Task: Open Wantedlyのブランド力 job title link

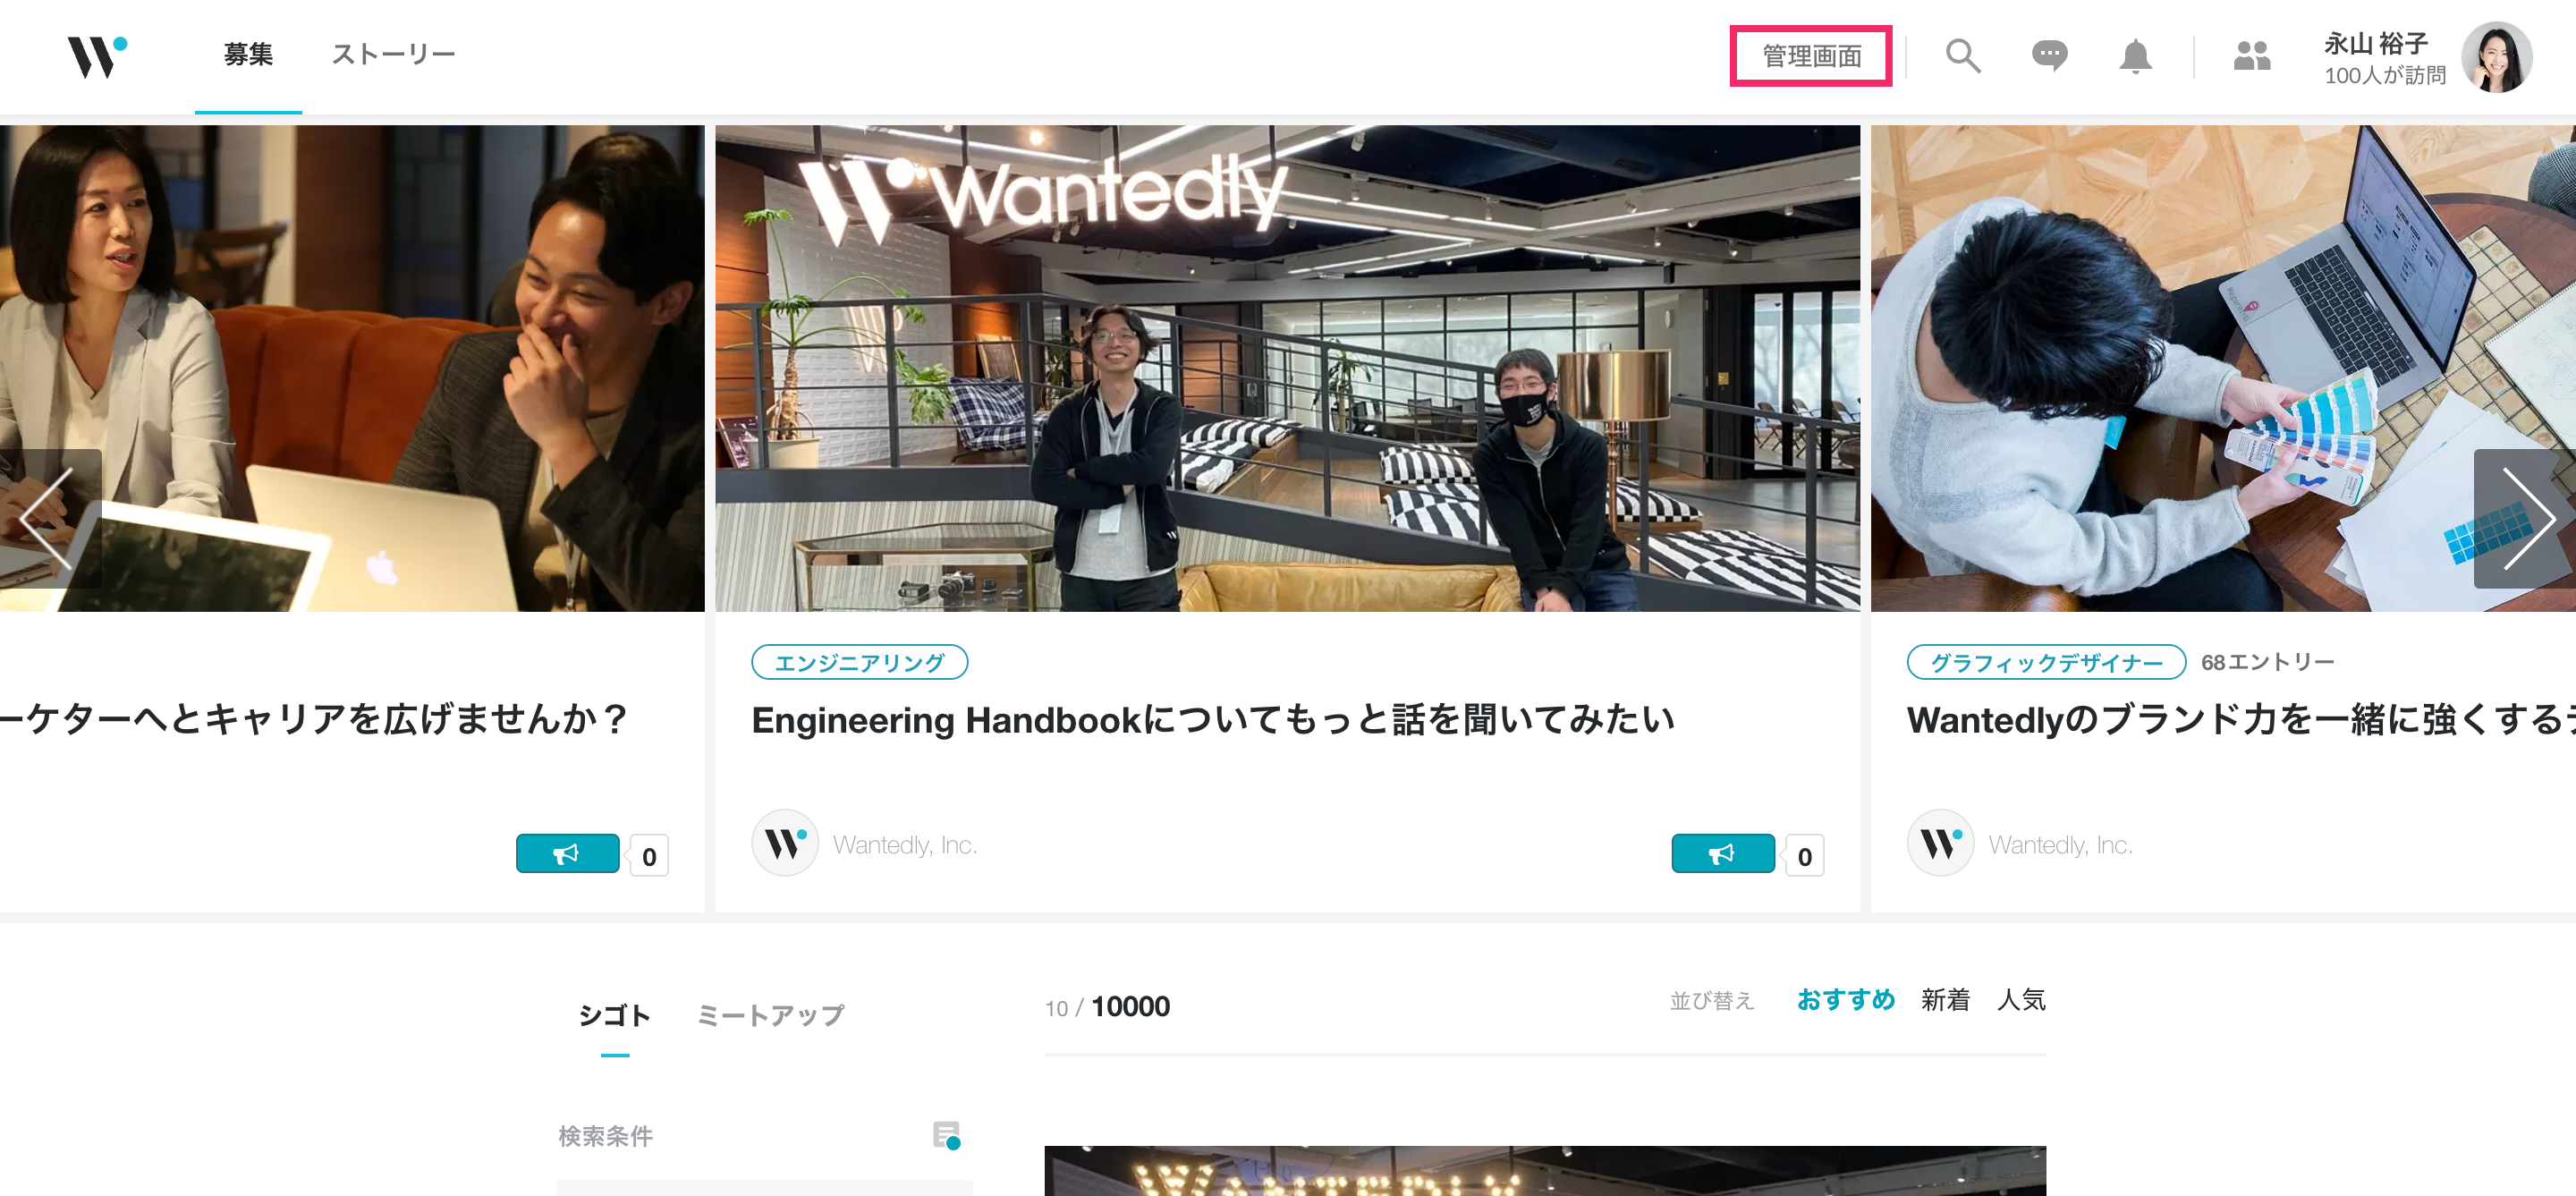Action: pyautogui.click(x=2240, y=720)
